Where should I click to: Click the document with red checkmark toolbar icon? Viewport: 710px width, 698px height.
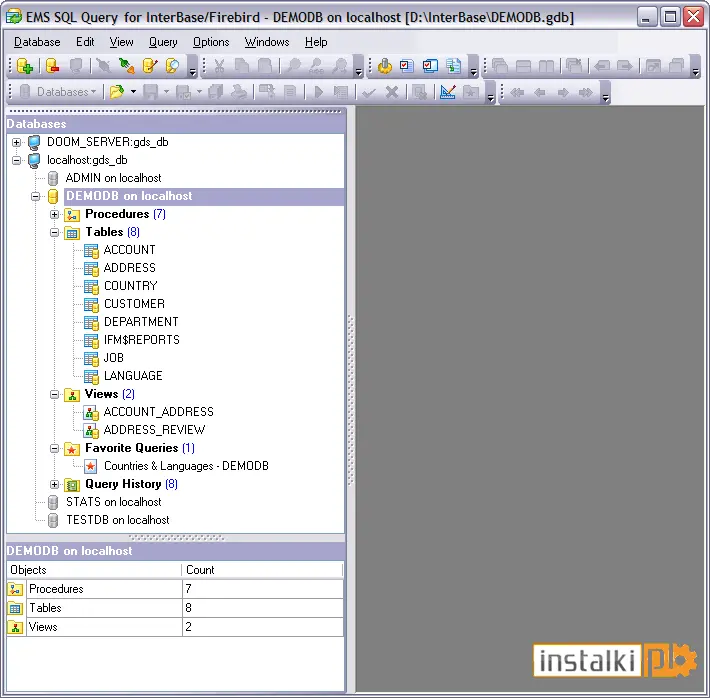coord(407,66)
